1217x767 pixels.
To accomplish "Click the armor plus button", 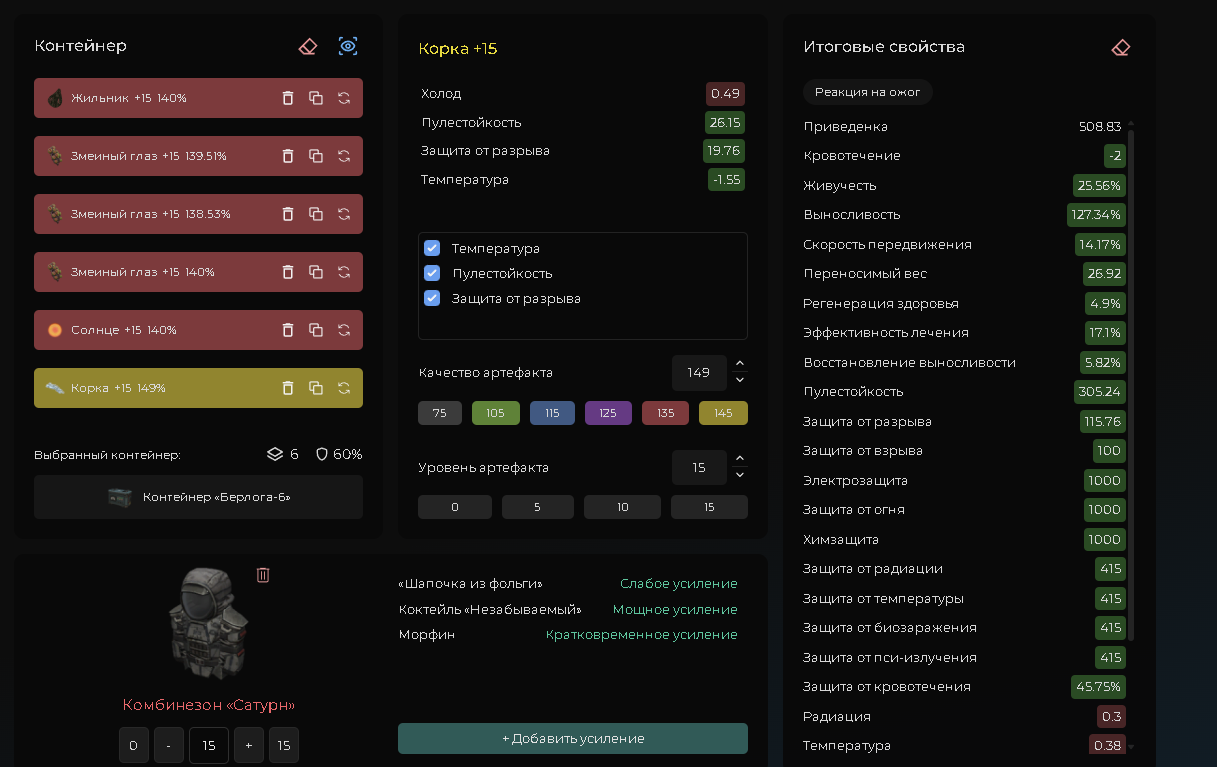I will click(249, 746).
